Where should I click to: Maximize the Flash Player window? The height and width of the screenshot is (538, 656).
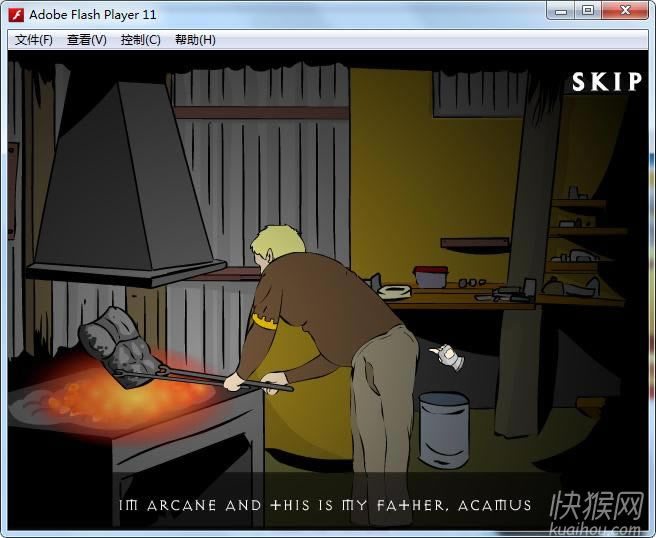click(x=587, y=11)
